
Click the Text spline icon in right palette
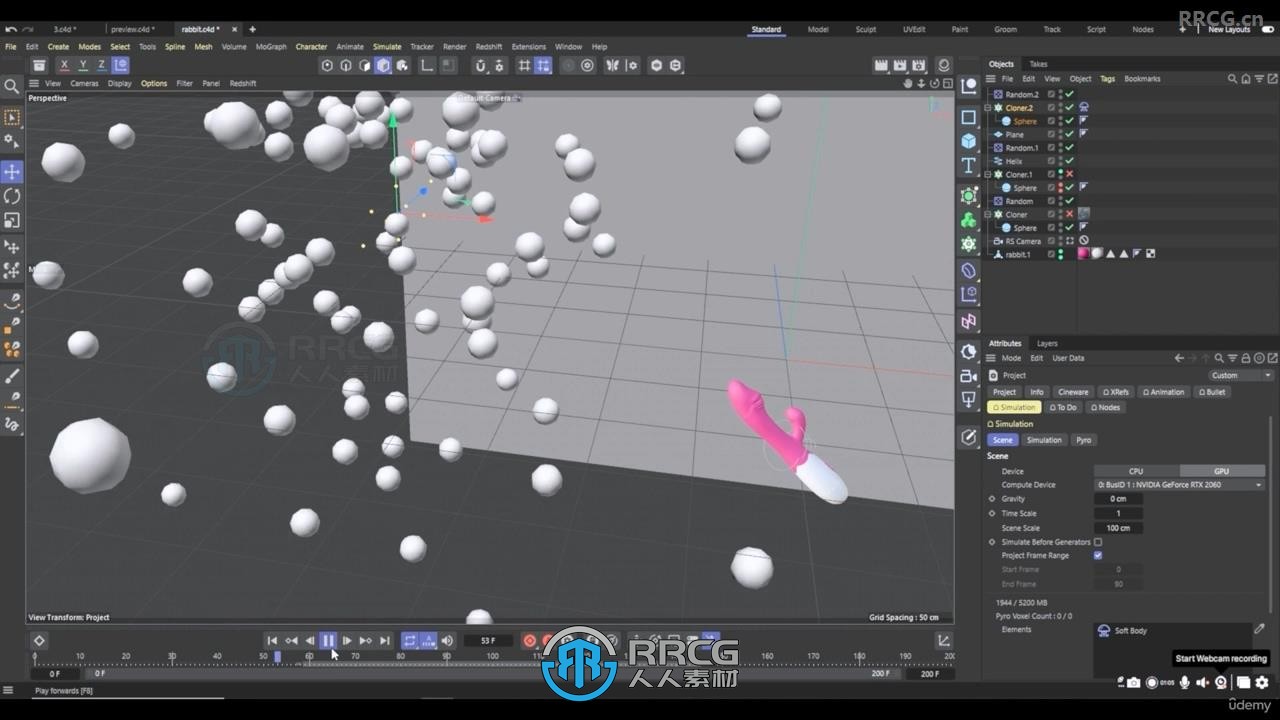click(968, 165)
